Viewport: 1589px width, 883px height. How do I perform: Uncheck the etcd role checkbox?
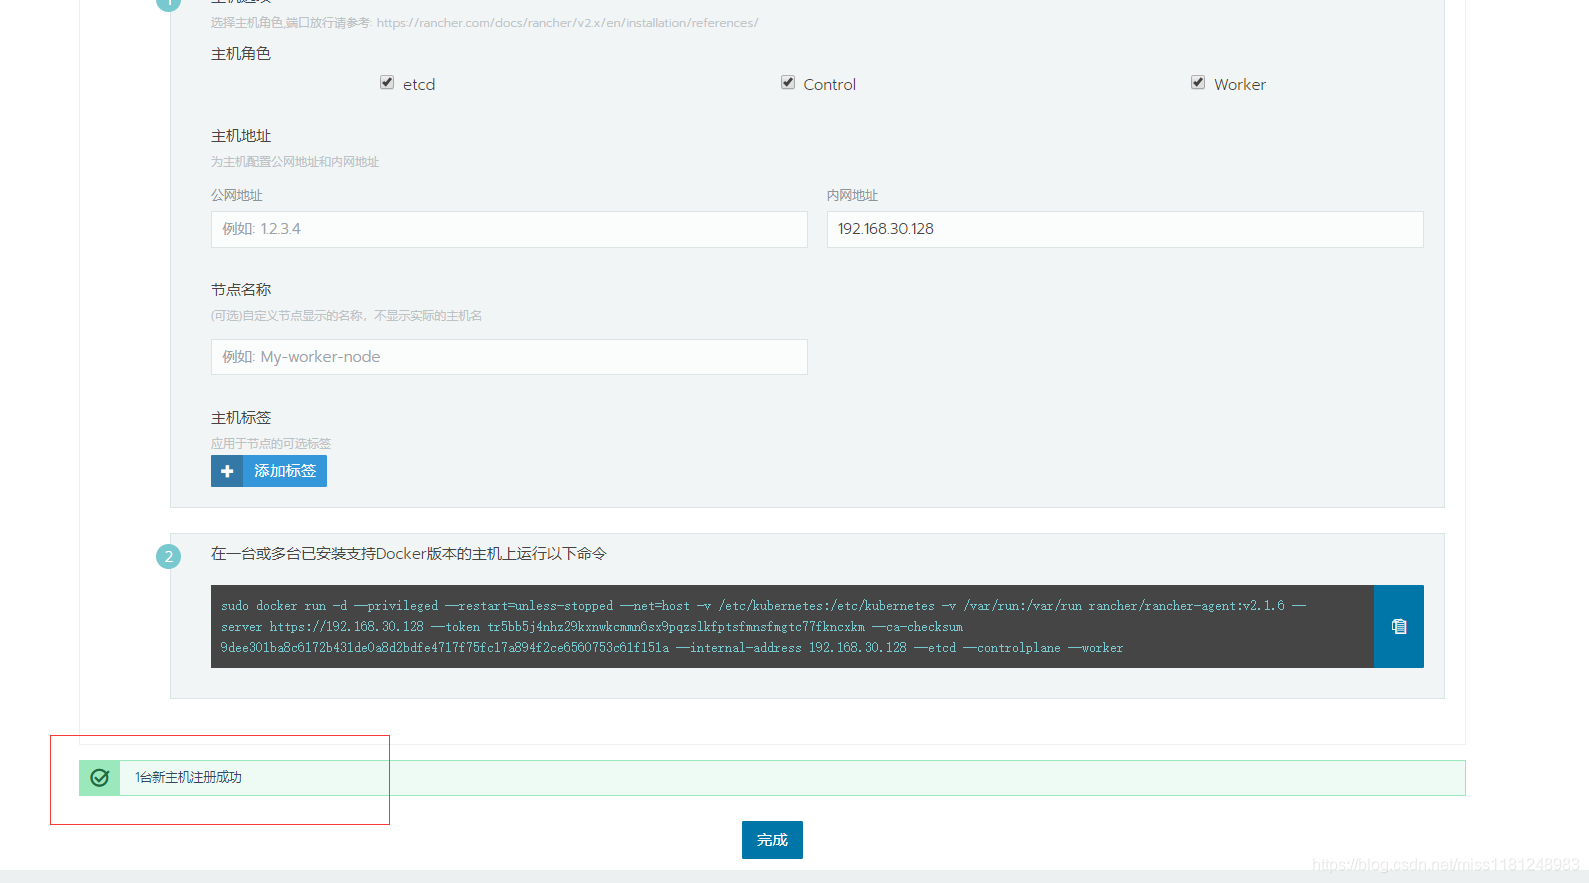coord(387,83)
